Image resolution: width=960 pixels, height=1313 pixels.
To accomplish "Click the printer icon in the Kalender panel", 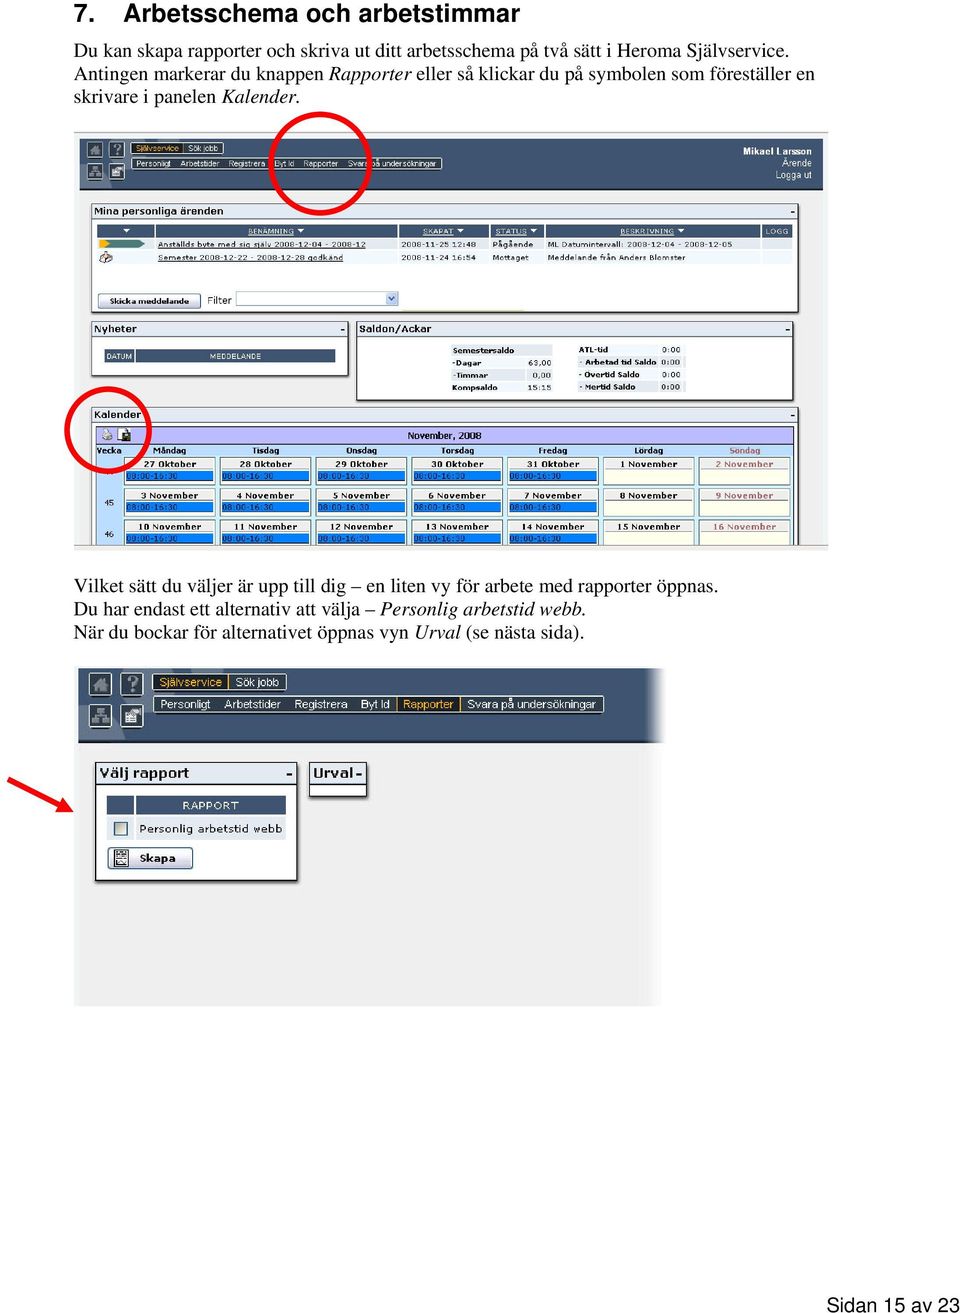I will click(107, 434).
